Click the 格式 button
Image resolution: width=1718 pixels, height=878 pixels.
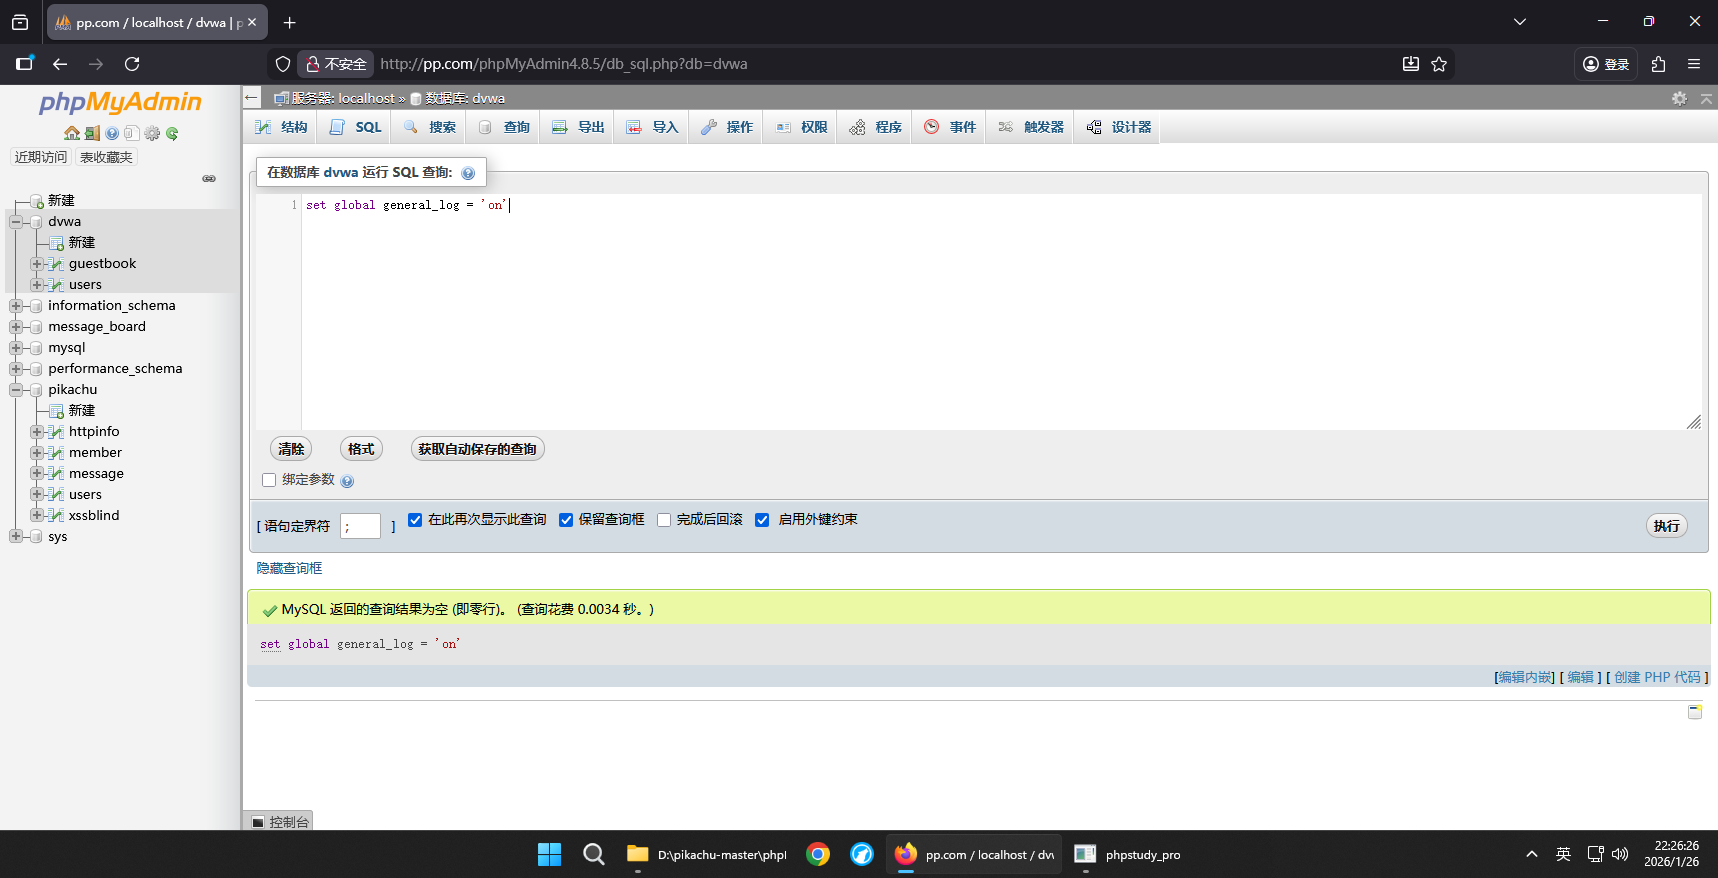pyautogui.click(x=361, y=449)
